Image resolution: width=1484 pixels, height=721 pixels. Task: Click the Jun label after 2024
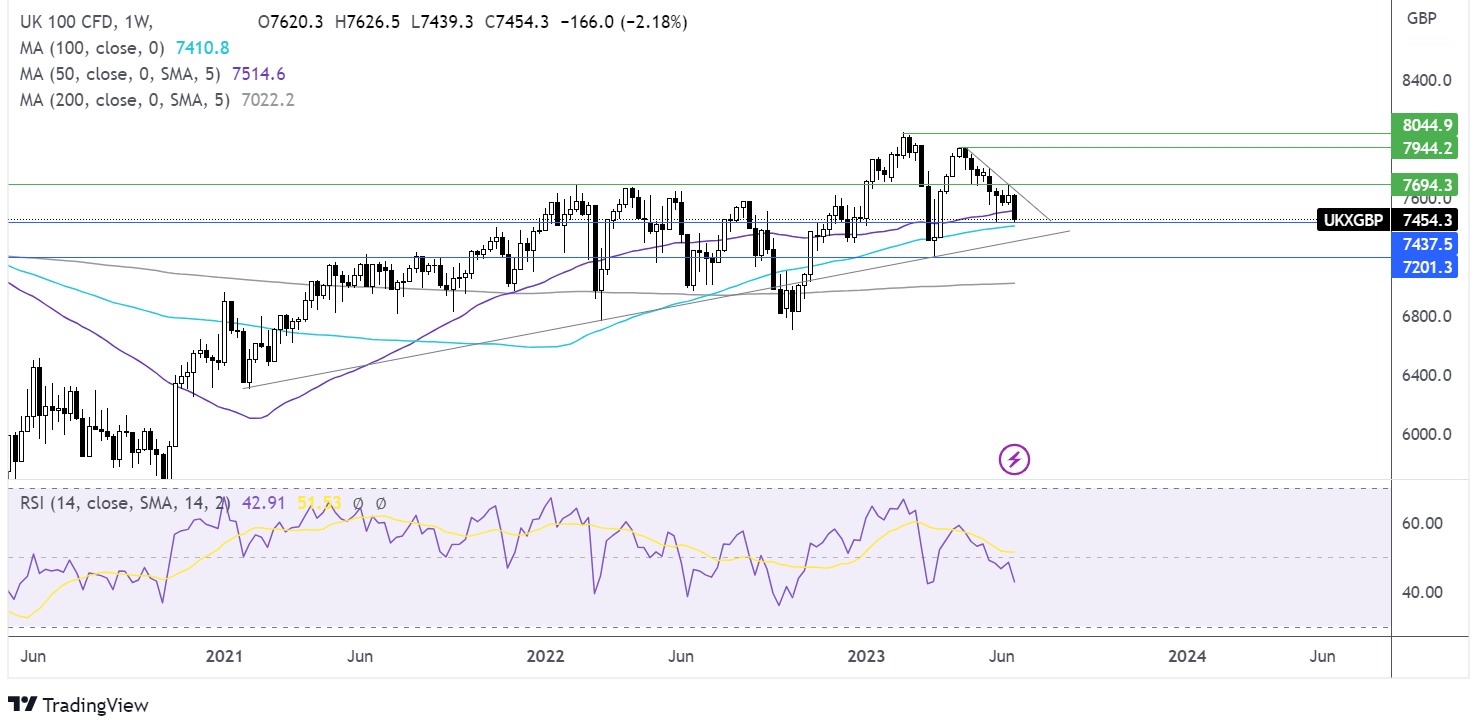tap(1322, 656)
